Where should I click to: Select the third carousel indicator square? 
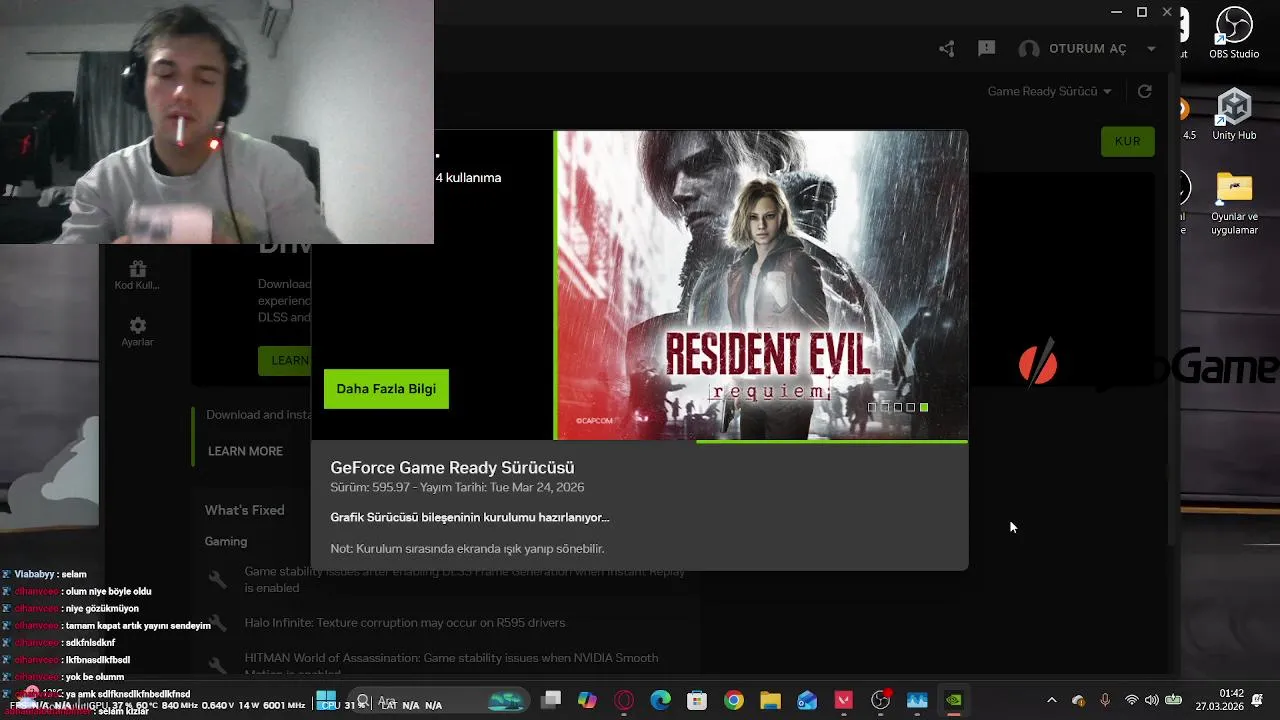[898, 407]
